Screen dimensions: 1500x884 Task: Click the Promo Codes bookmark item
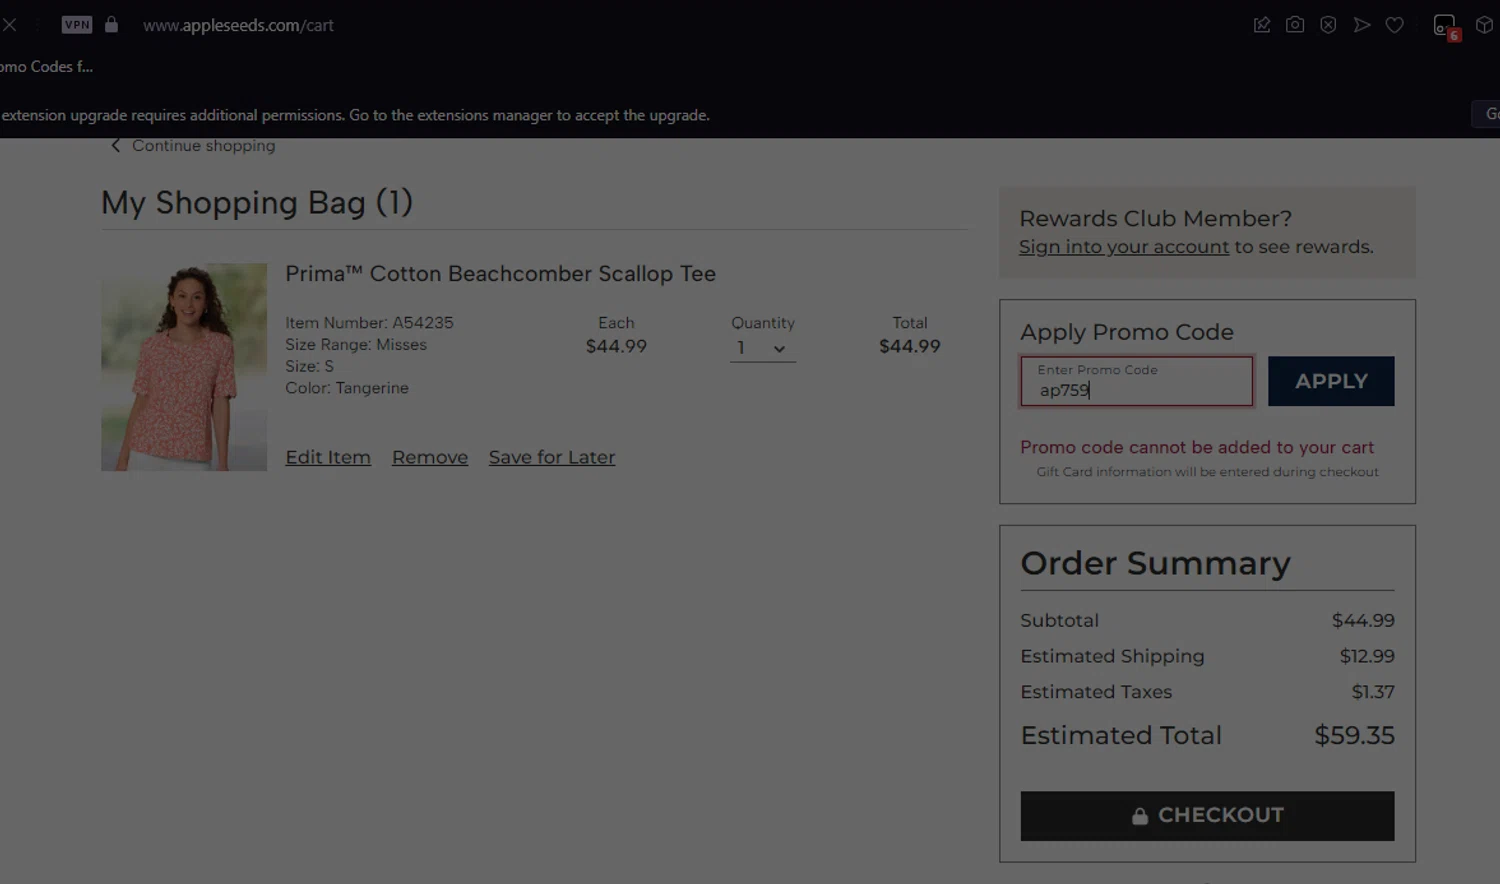tap(46, 67)
